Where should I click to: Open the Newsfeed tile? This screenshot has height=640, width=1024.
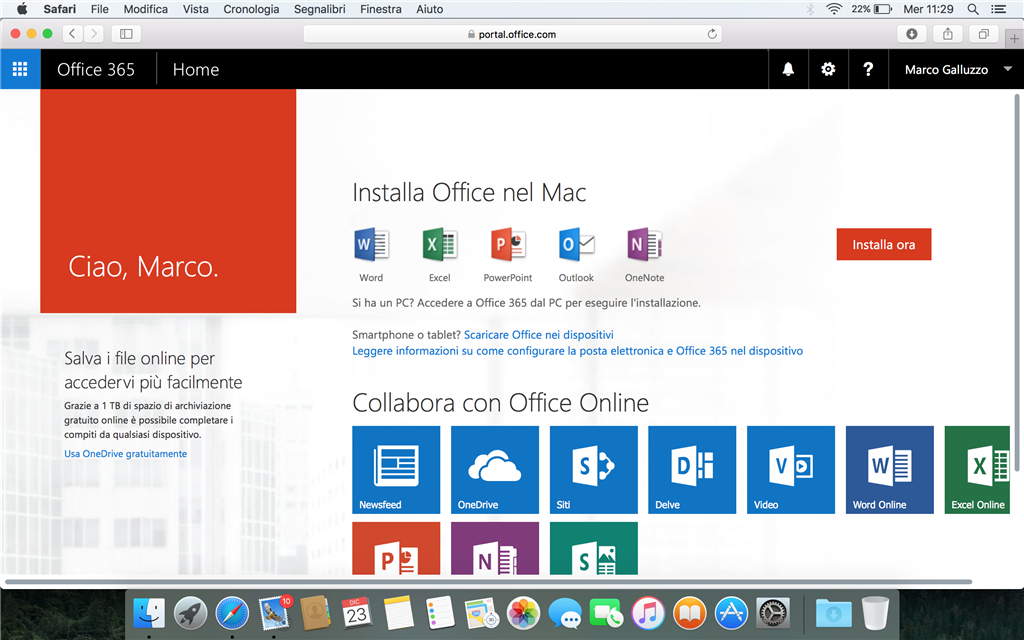(396, 470)
